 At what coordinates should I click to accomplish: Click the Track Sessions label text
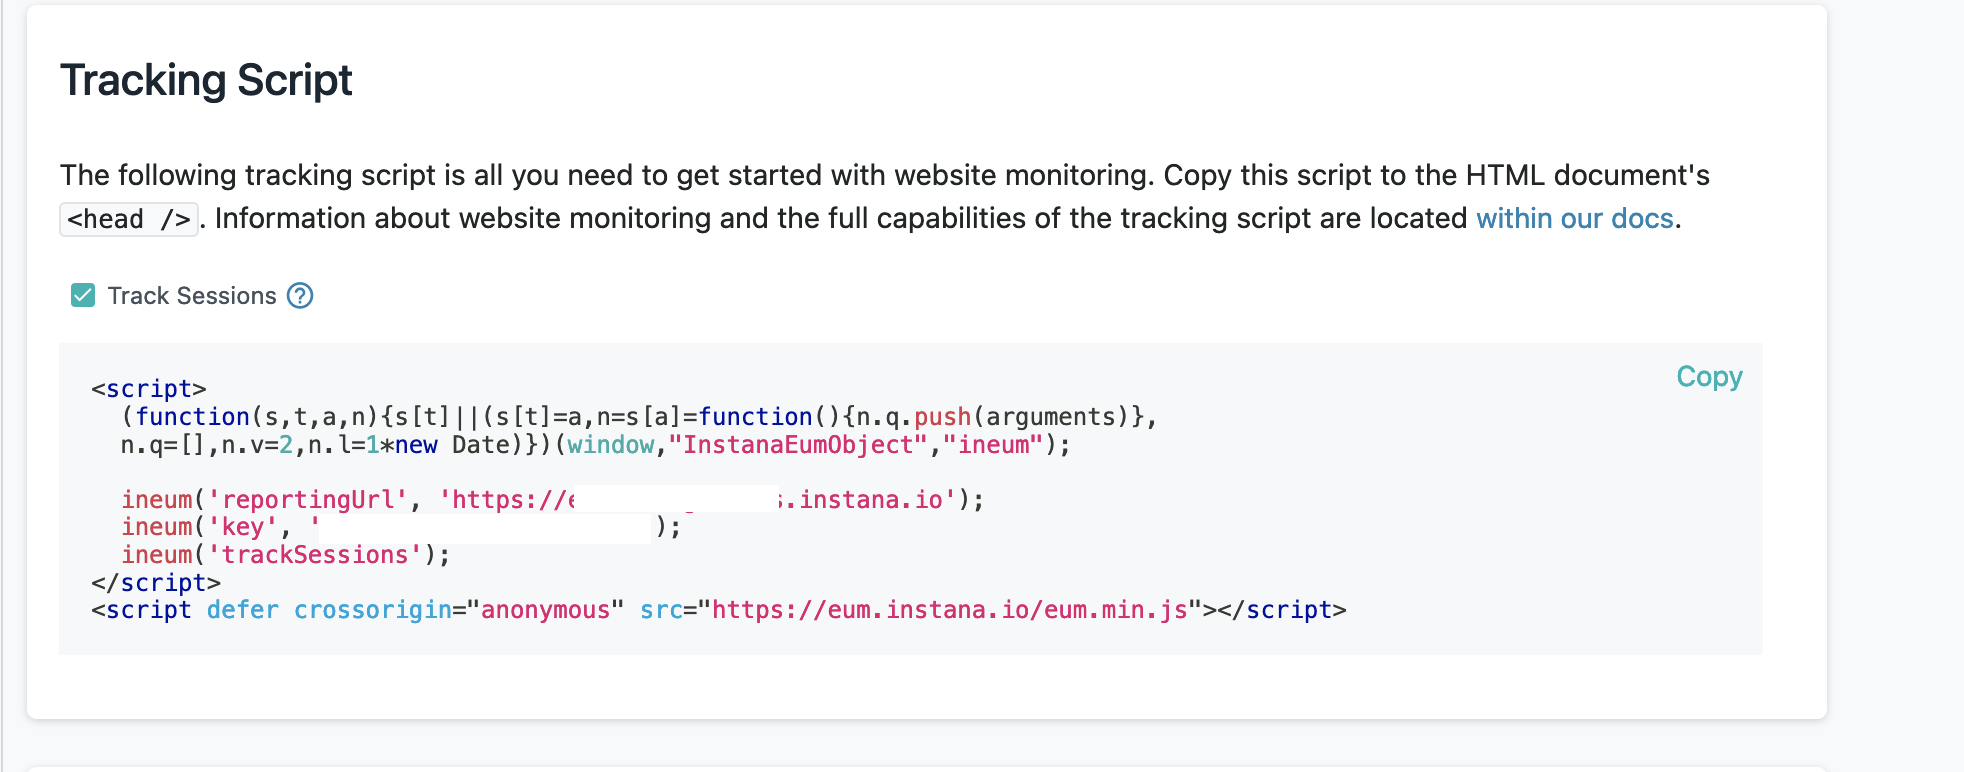[192, 296]
